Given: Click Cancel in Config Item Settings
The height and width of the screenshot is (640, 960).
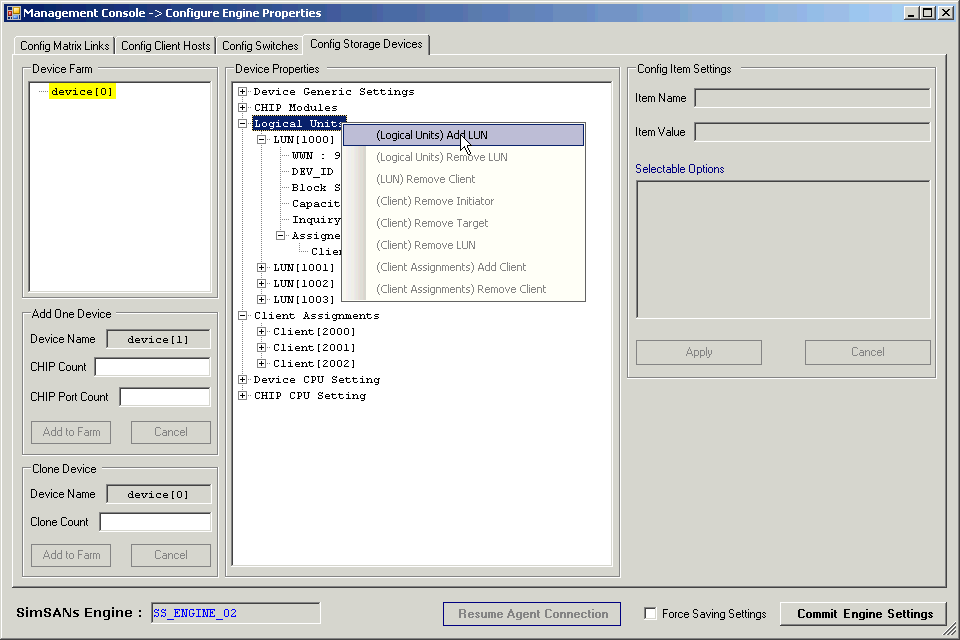Looking at the screenshot, I should coord(868,352).
